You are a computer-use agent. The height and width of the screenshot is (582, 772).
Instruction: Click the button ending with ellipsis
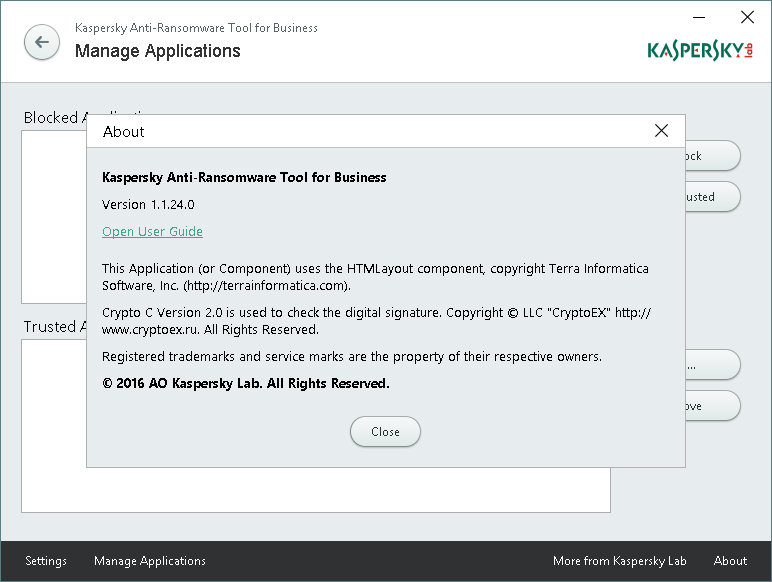pyautogui.click(x=712, y=365)
